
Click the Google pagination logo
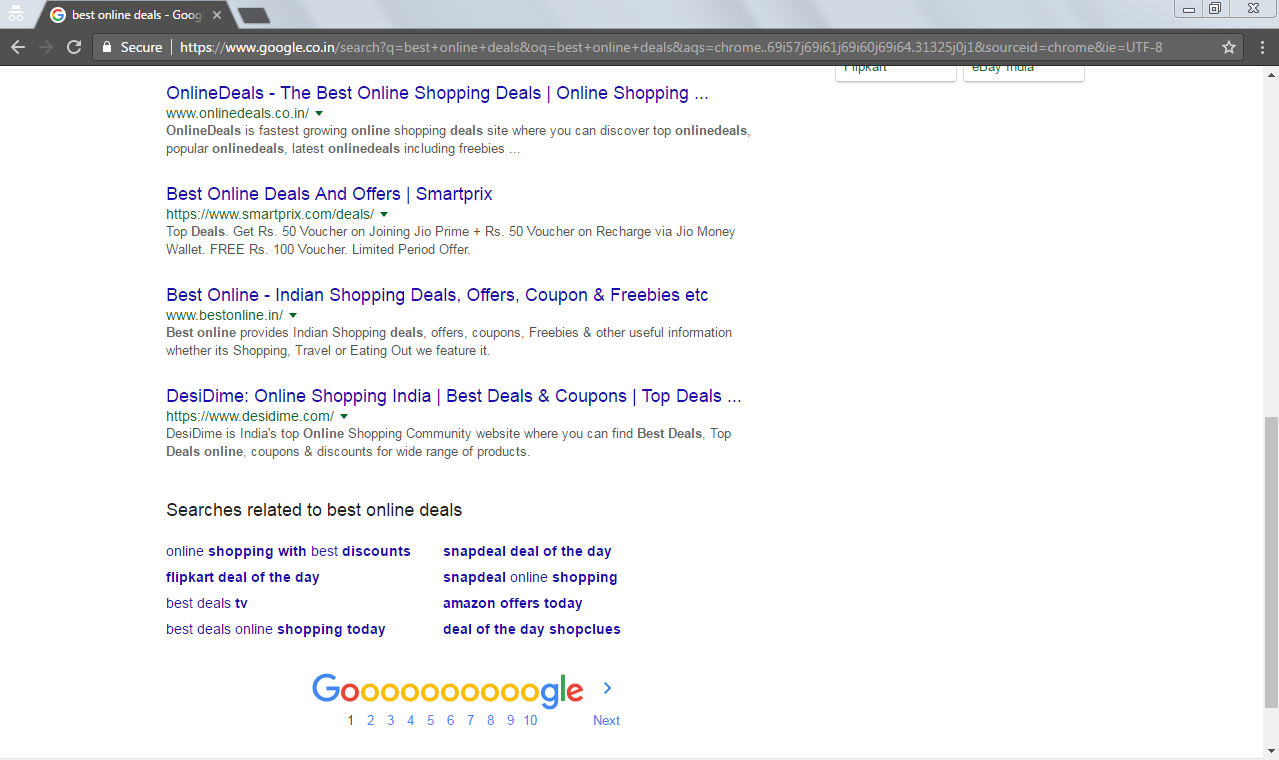point(447,690)
